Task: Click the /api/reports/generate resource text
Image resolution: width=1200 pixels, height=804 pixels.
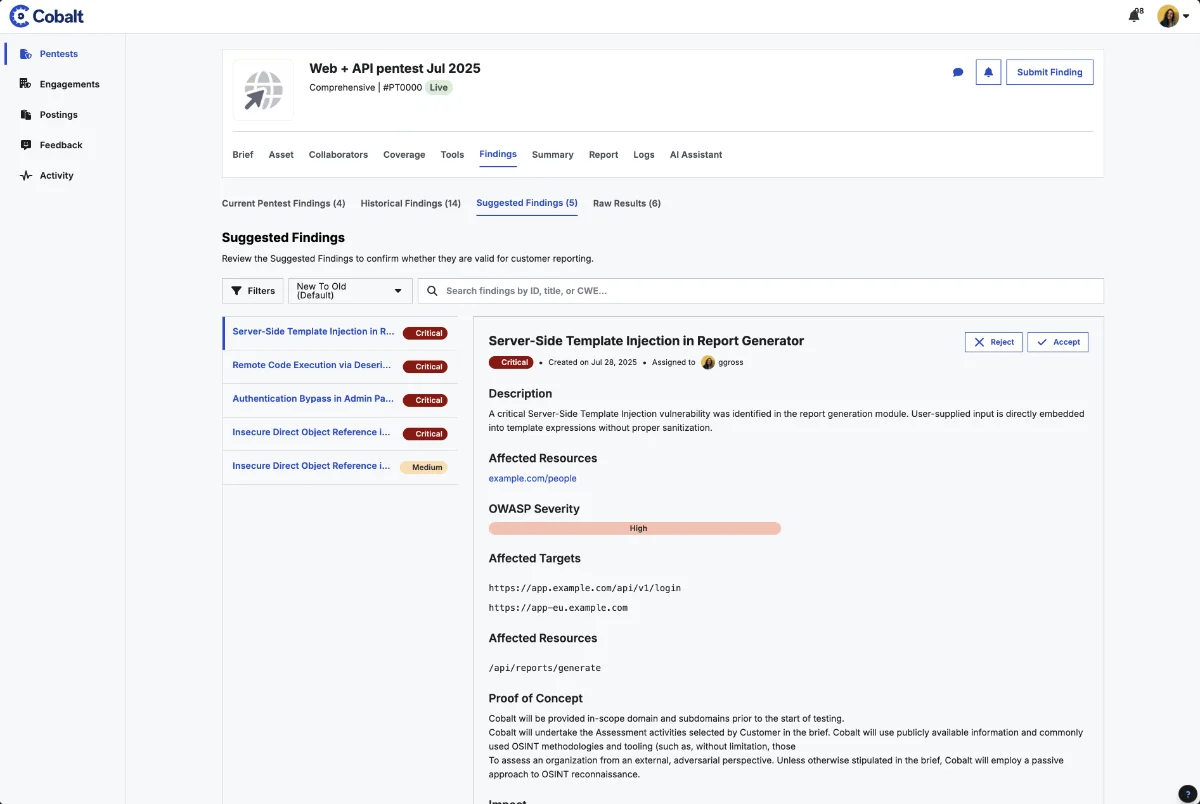Action: 545,668
